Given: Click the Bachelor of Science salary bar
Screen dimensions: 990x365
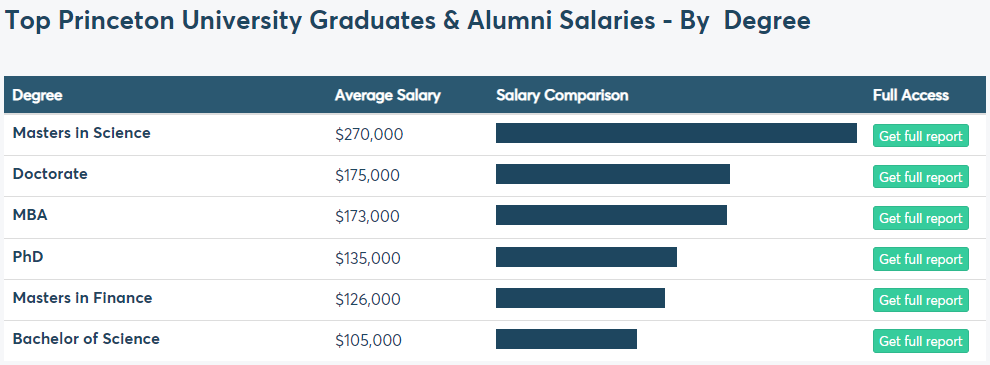Looking at the screenshot, I should point(566,339).
